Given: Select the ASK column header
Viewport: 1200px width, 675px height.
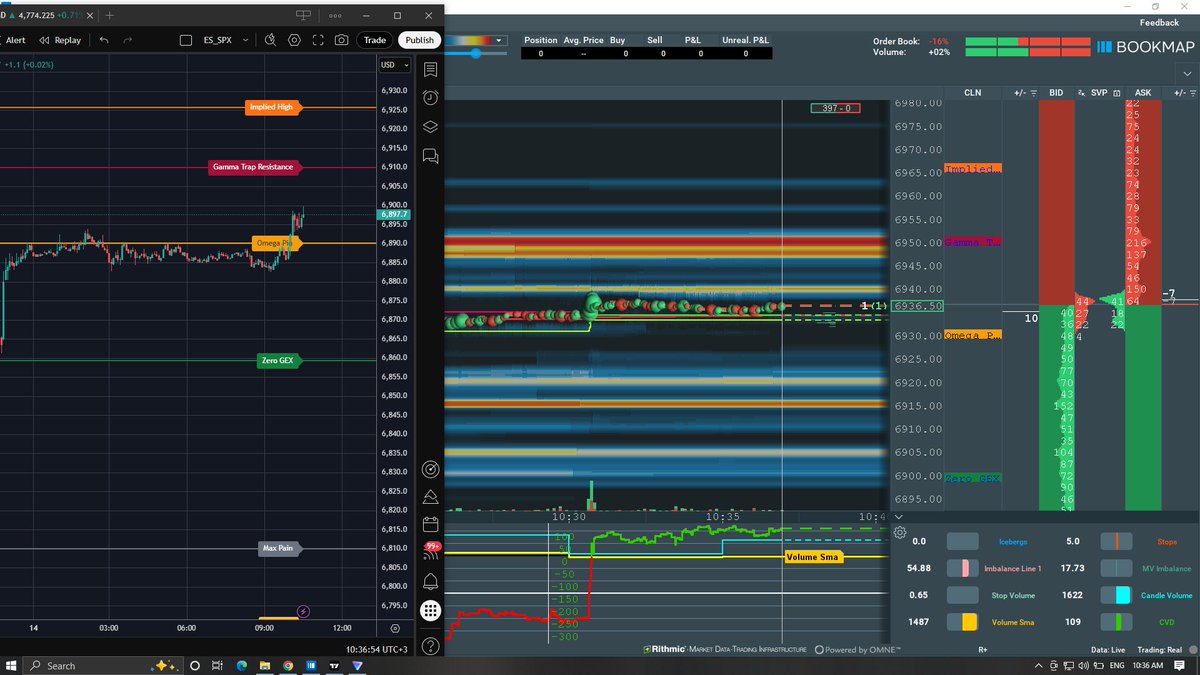Looking at the screenshot, I should (x=1143, y=92).
